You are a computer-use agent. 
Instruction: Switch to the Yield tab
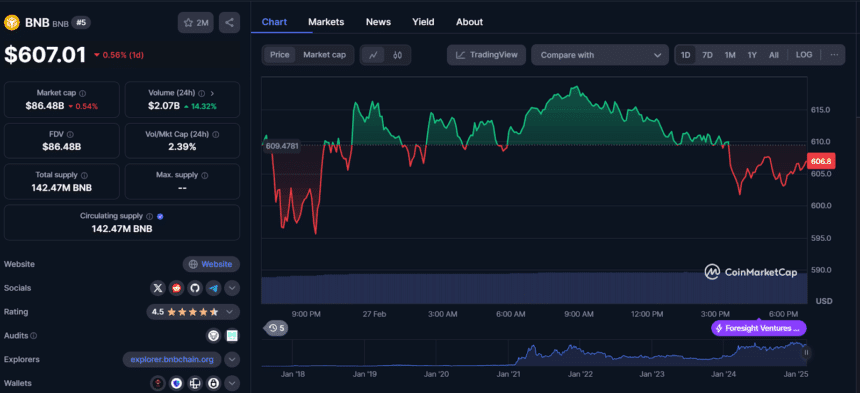[x=423, y=22]
